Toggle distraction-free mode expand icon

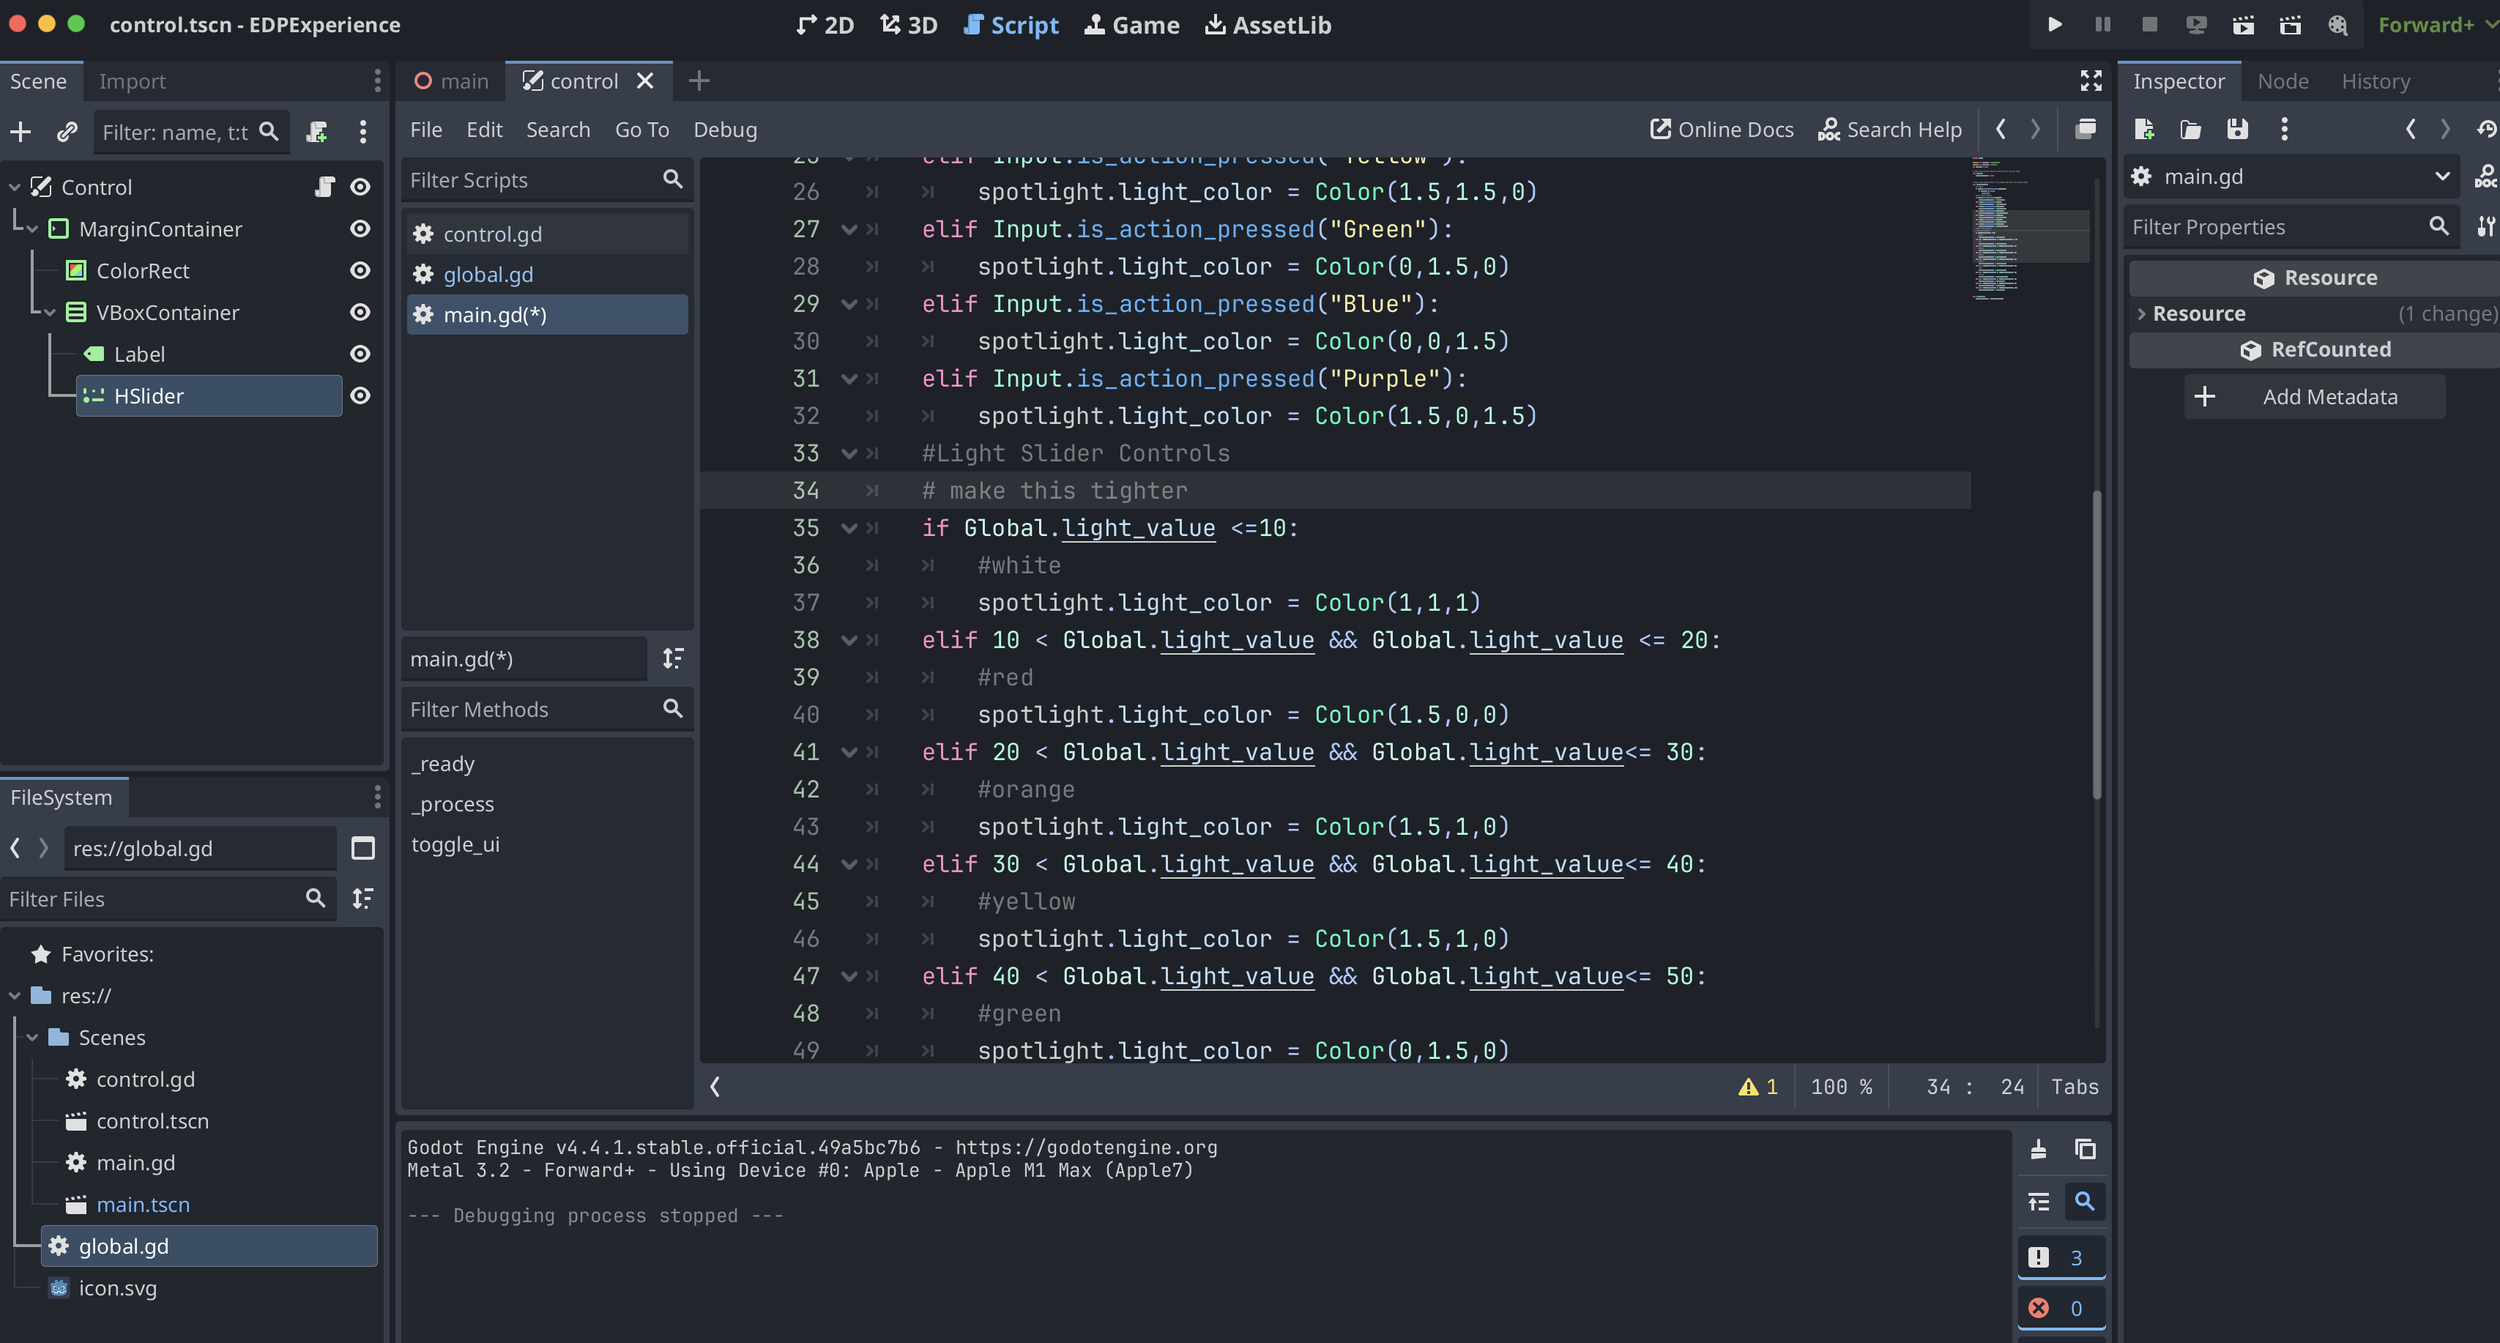click(x=2090, y=80)
